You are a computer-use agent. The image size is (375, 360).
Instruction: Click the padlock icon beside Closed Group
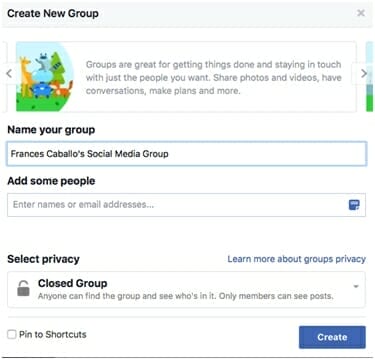pos(23,288)
